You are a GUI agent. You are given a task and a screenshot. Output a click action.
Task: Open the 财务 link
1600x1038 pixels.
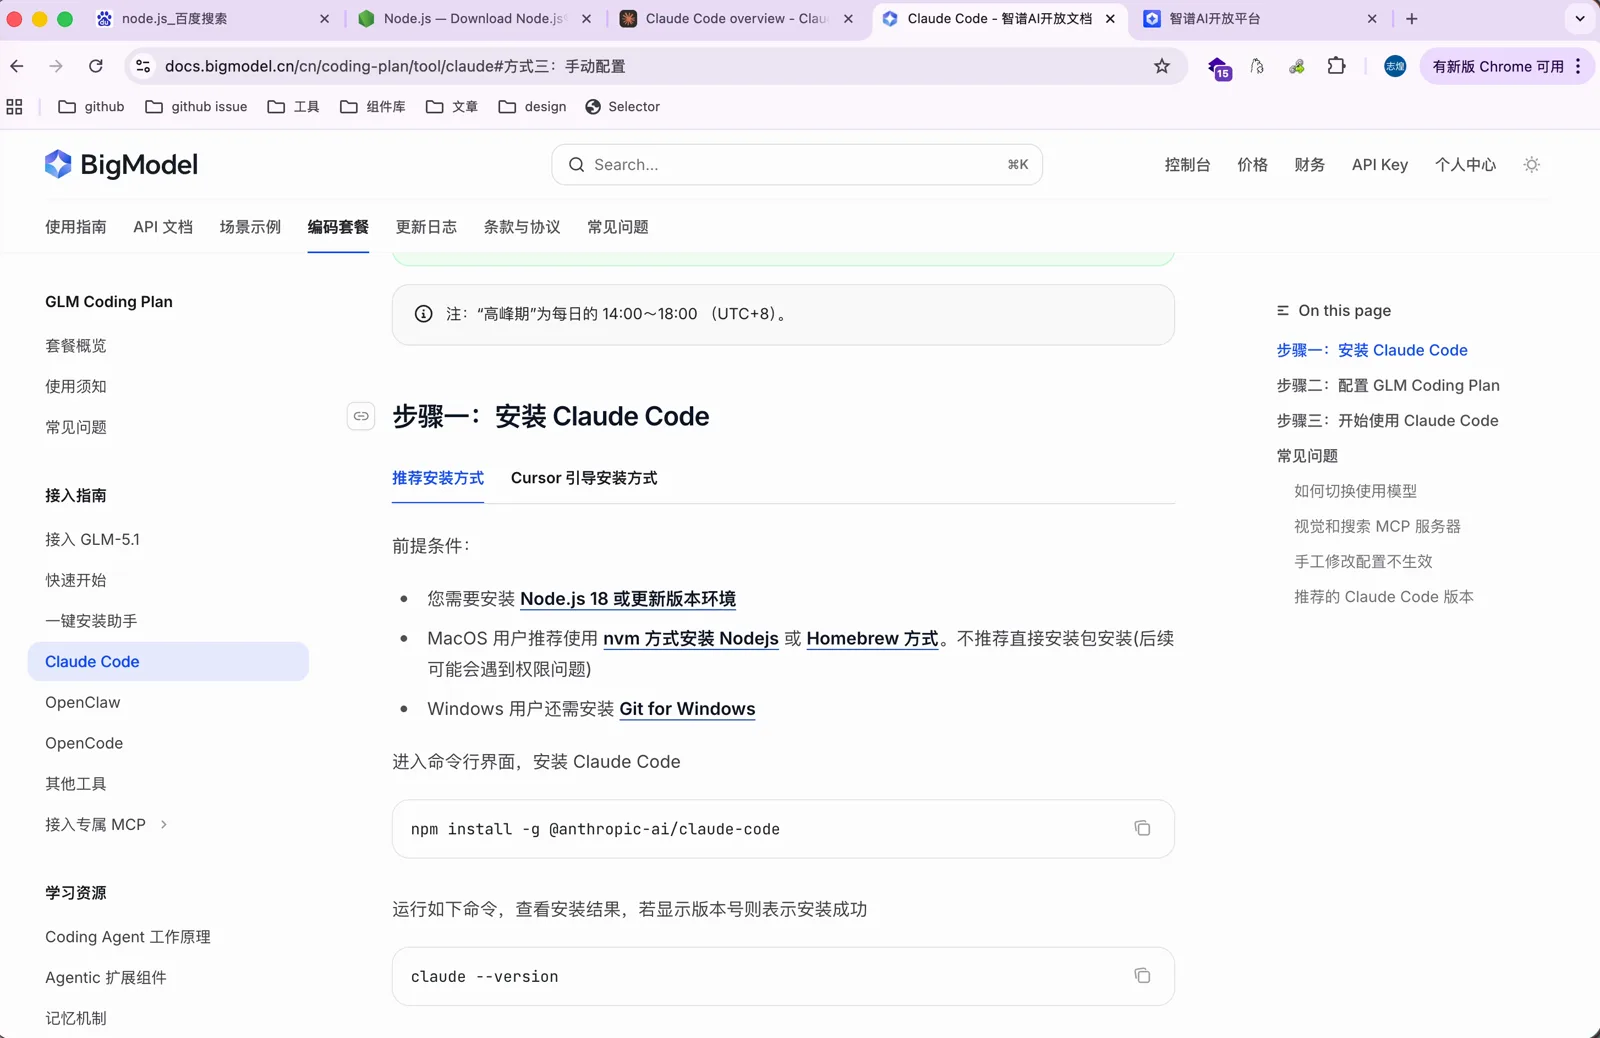point(1309,165)
